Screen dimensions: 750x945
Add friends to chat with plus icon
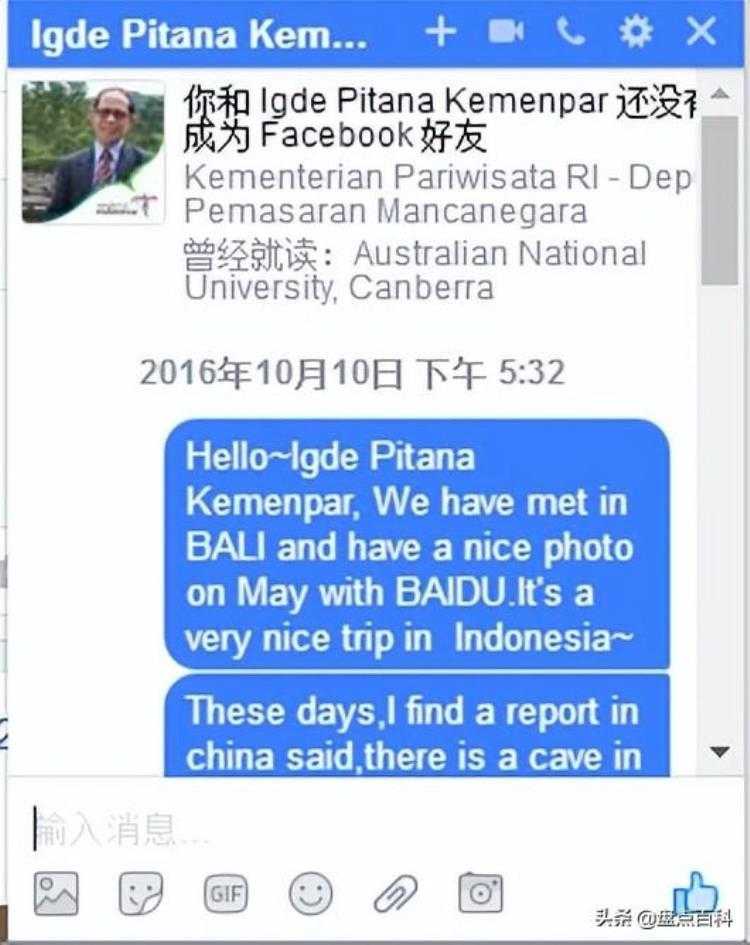point(441,31)
